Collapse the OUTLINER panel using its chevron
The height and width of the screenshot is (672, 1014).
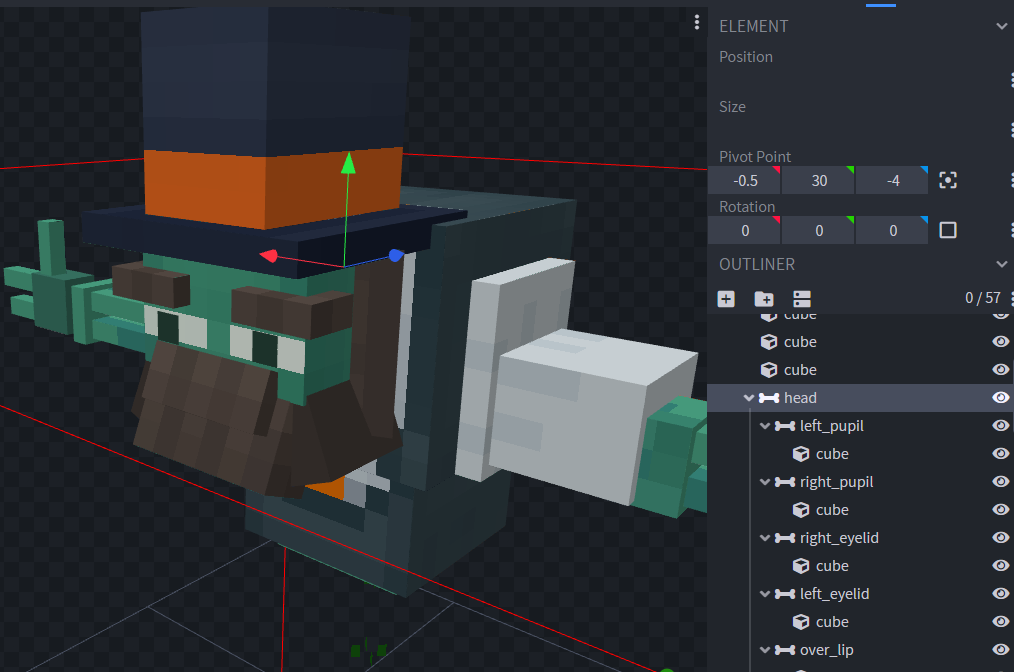pyautogui.click(x=1002, y=265)
